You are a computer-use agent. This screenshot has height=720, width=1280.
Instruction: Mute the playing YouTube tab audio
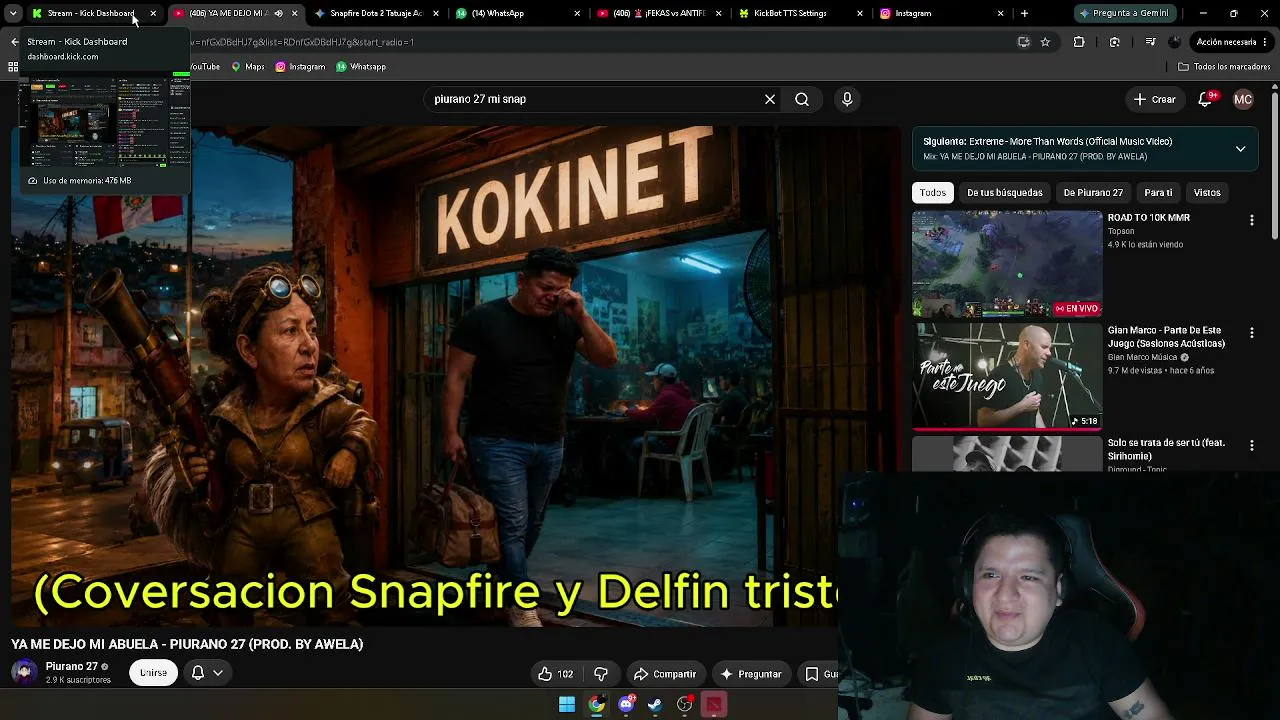[278, 13]
